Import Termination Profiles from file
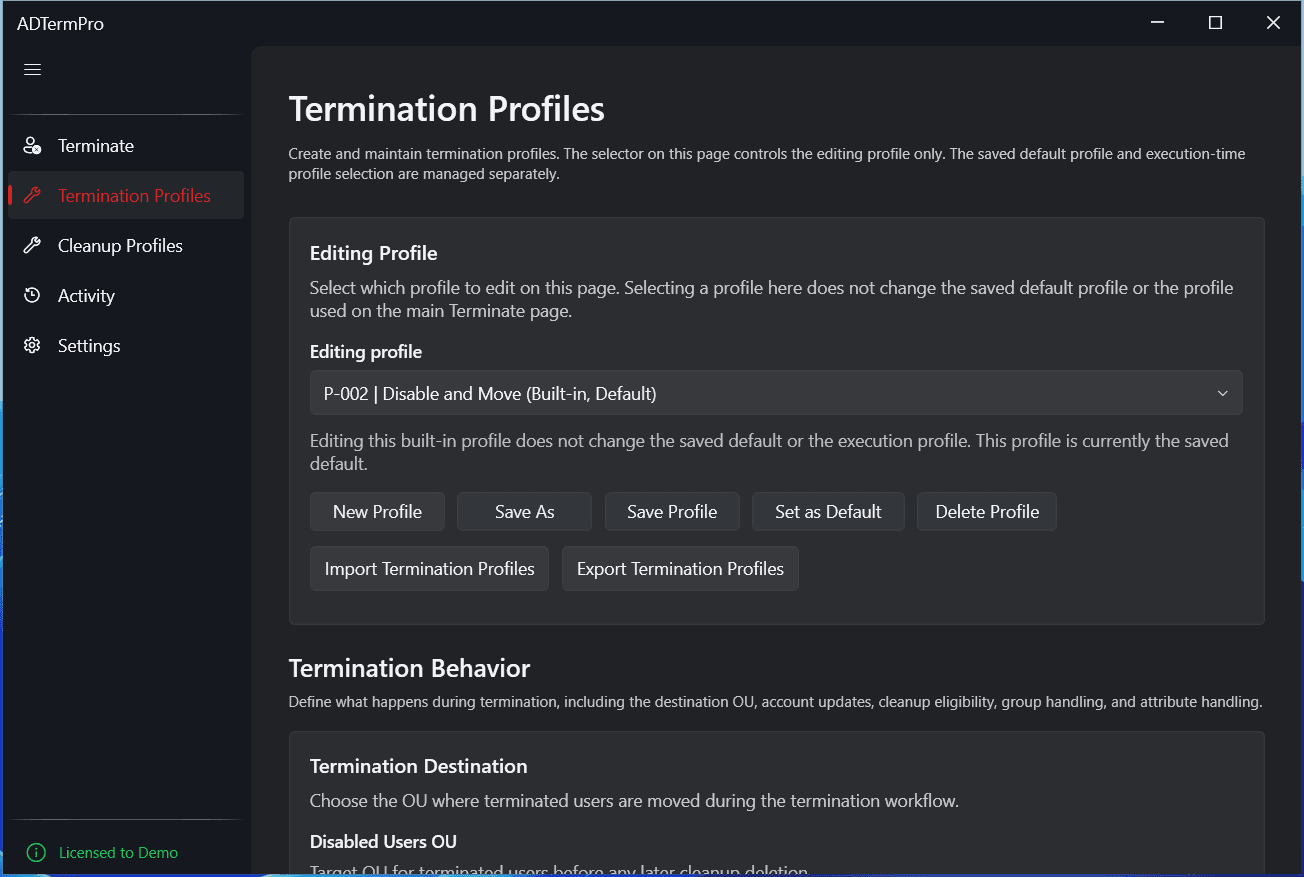1304x877 pixels. 429,568
